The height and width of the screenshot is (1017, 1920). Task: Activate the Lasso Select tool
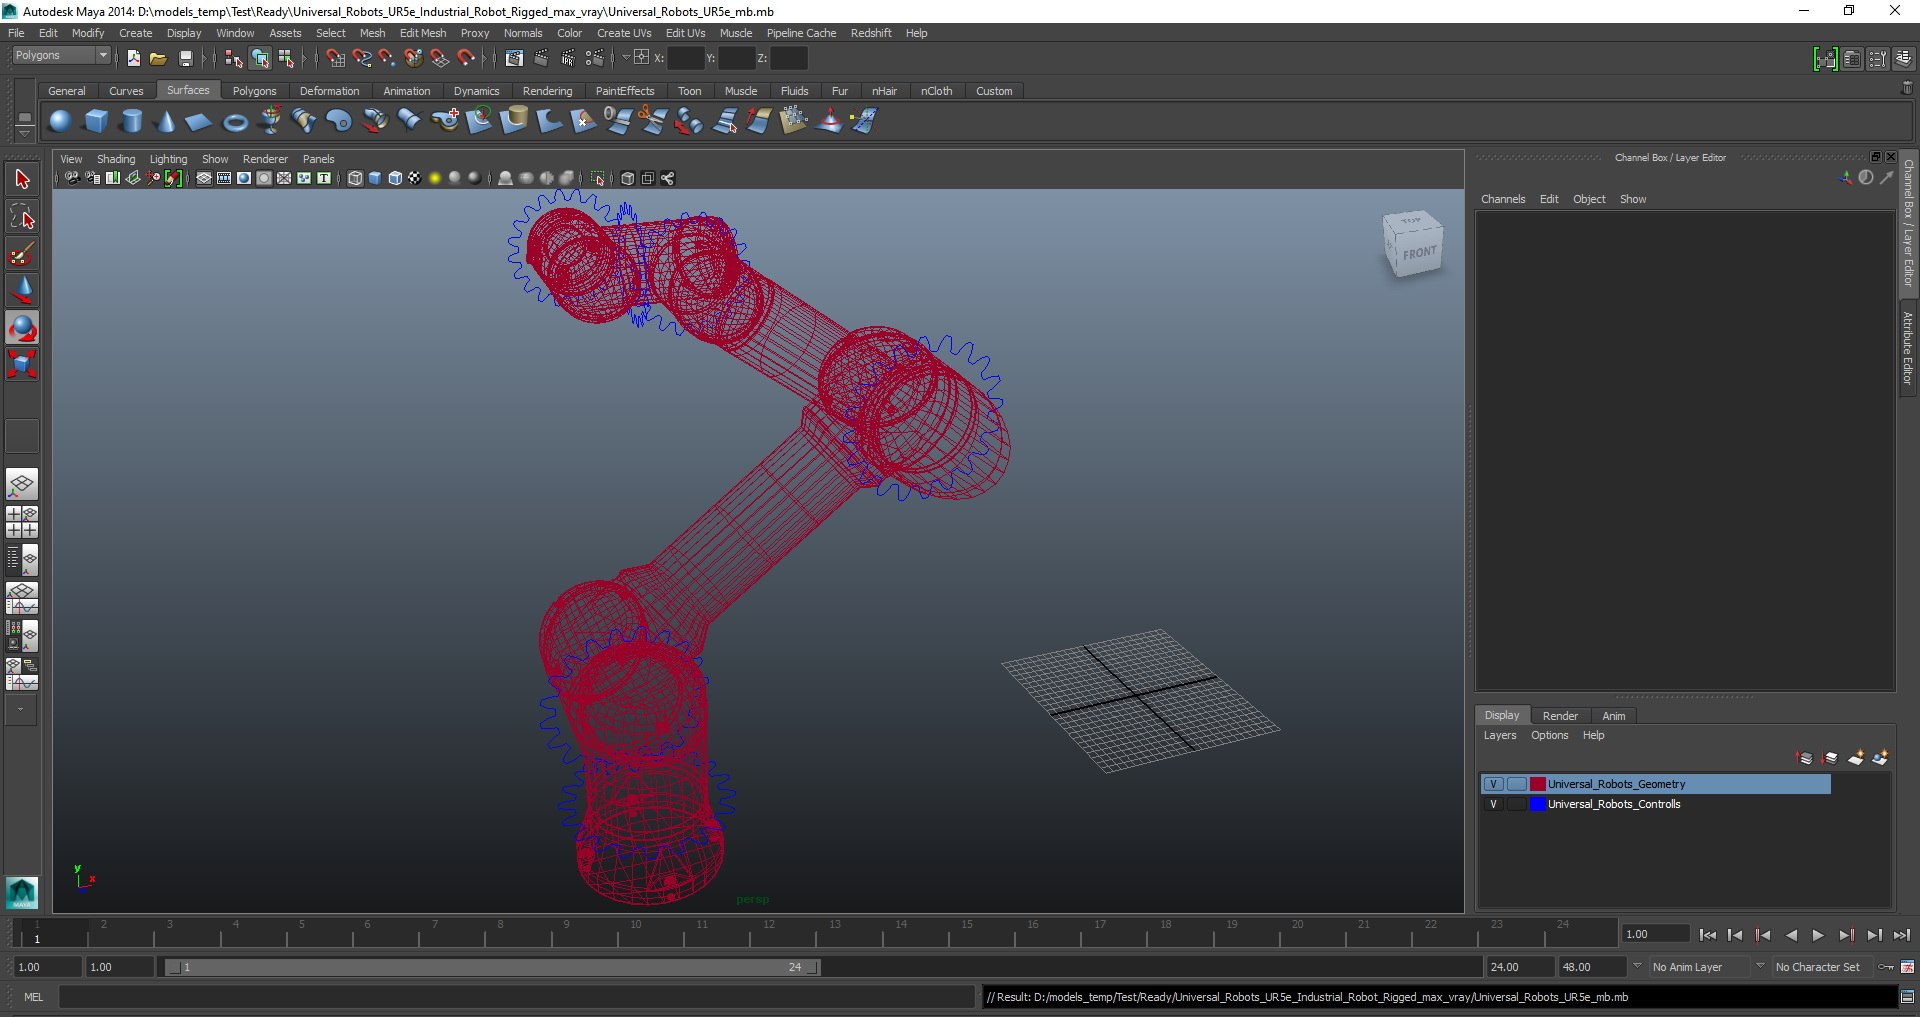[x=22, y=217]
